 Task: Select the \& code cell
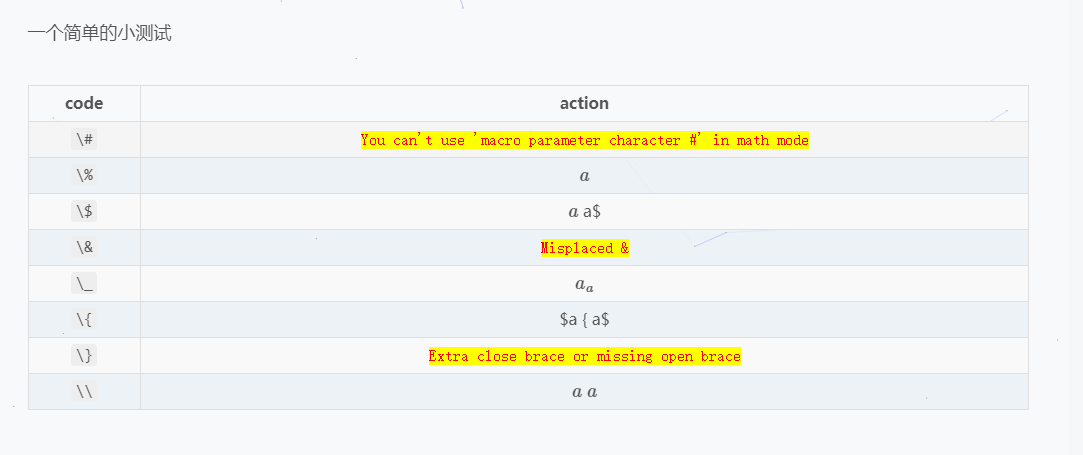(x=84, y=248)
